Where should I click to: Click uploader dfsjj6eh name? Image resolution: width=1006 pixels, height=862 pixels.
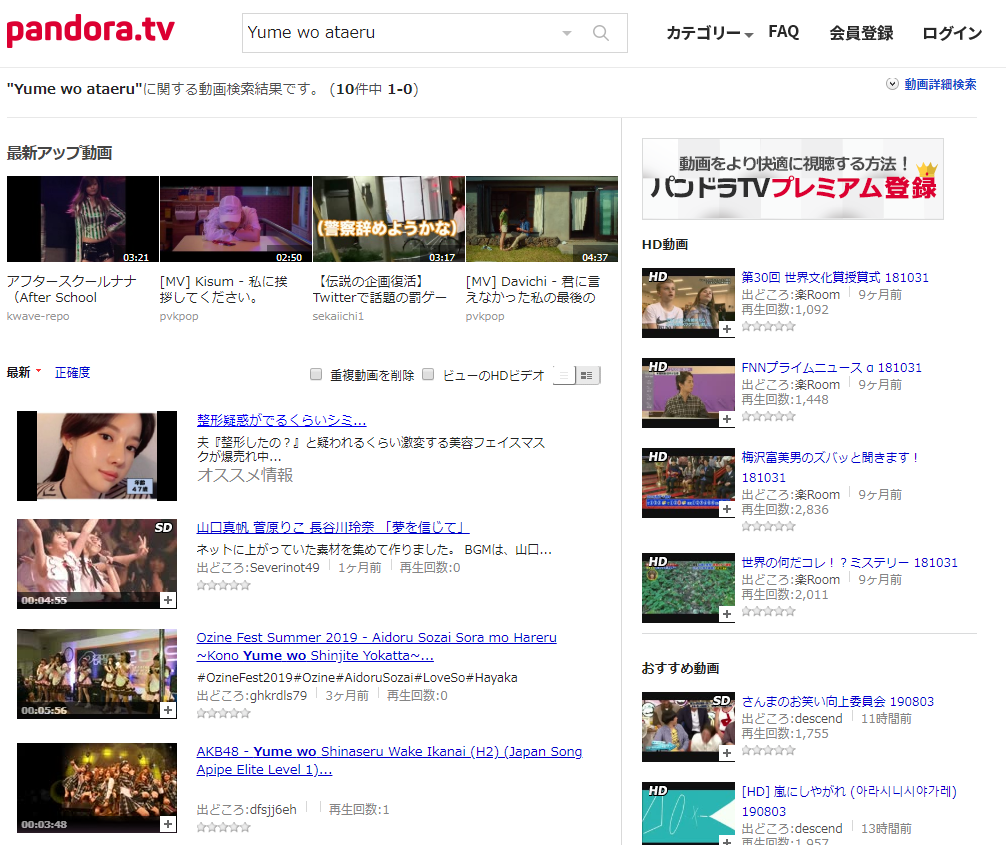[273, 810]
